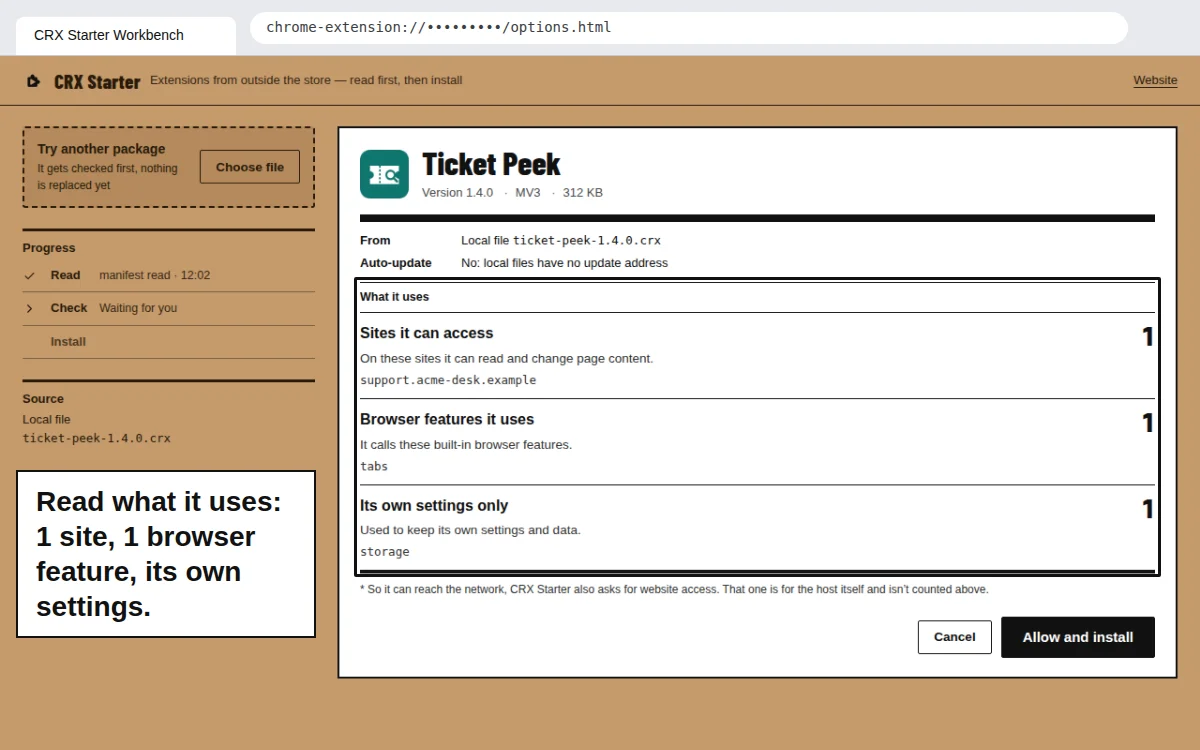The width and height of the screenshot is (1200, 750).
Task: Cancel the extension install
Action: [955, 637]
